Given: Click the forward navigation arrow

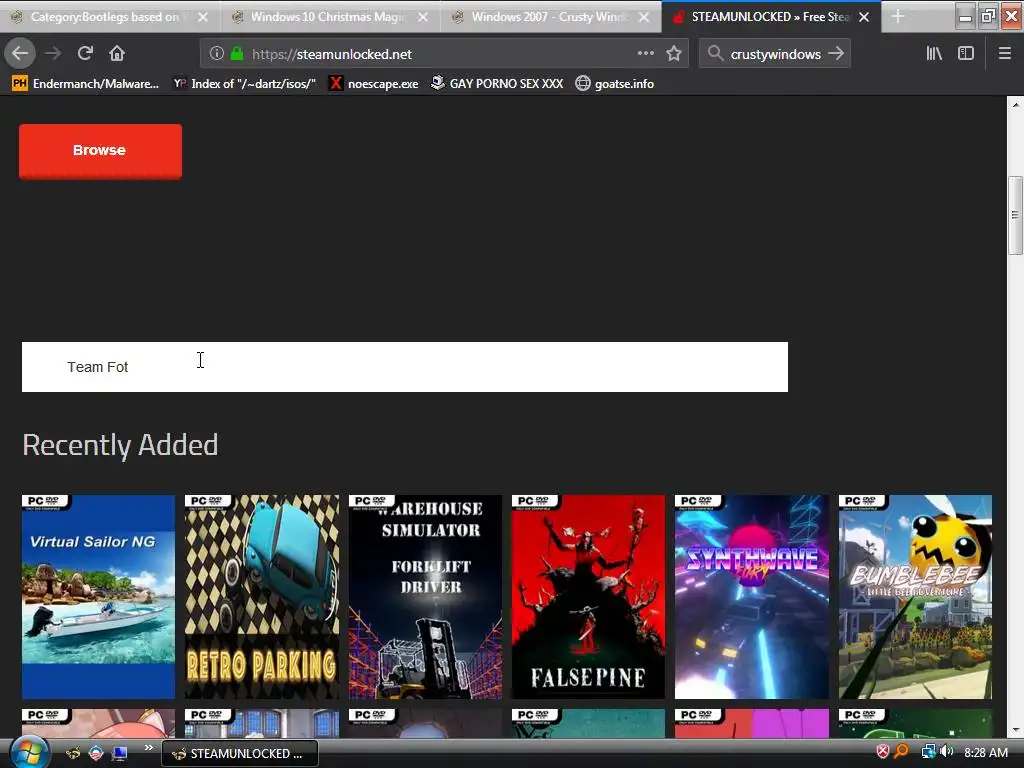Looking at the screenshot, I should click(x=53, y=54).
